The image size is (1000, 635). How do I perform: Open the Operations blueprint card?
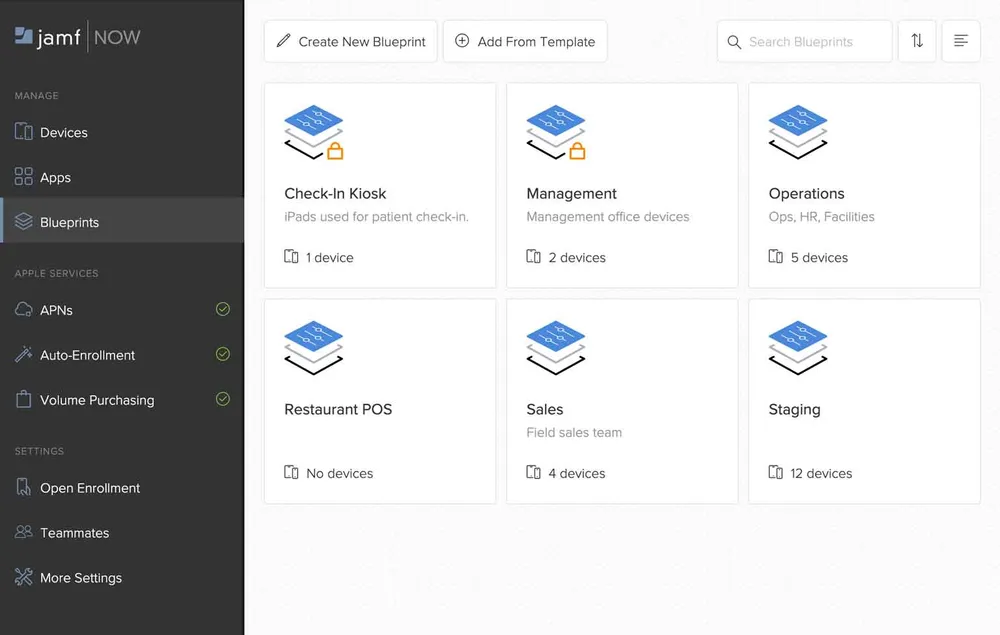point(864,186)
